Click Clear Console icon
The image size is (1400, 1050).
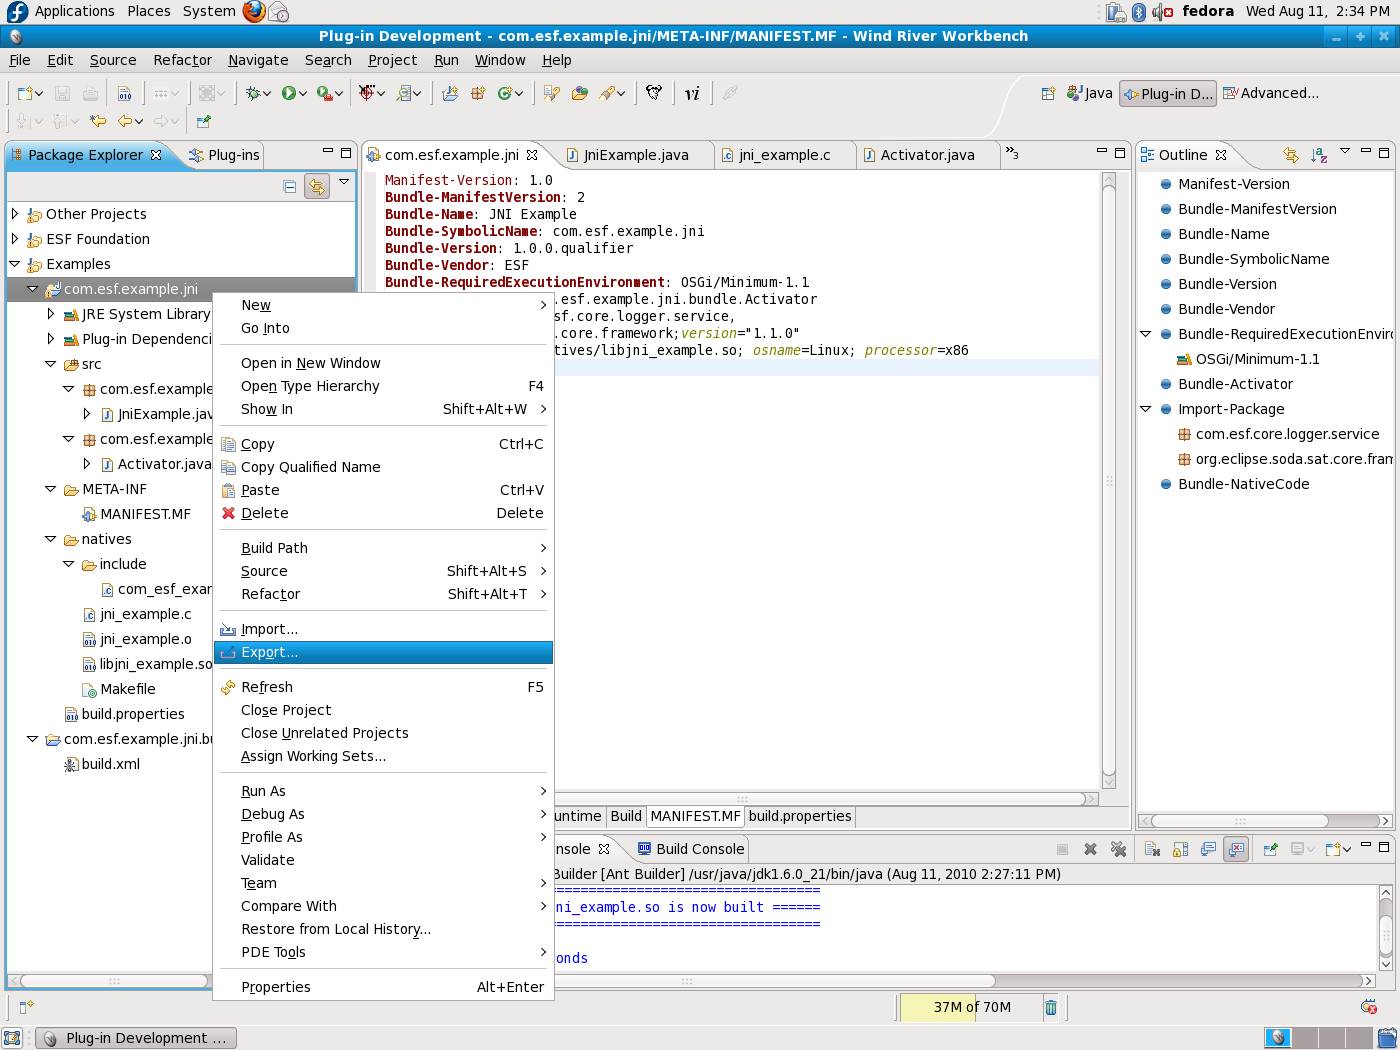coord(1152,849)
